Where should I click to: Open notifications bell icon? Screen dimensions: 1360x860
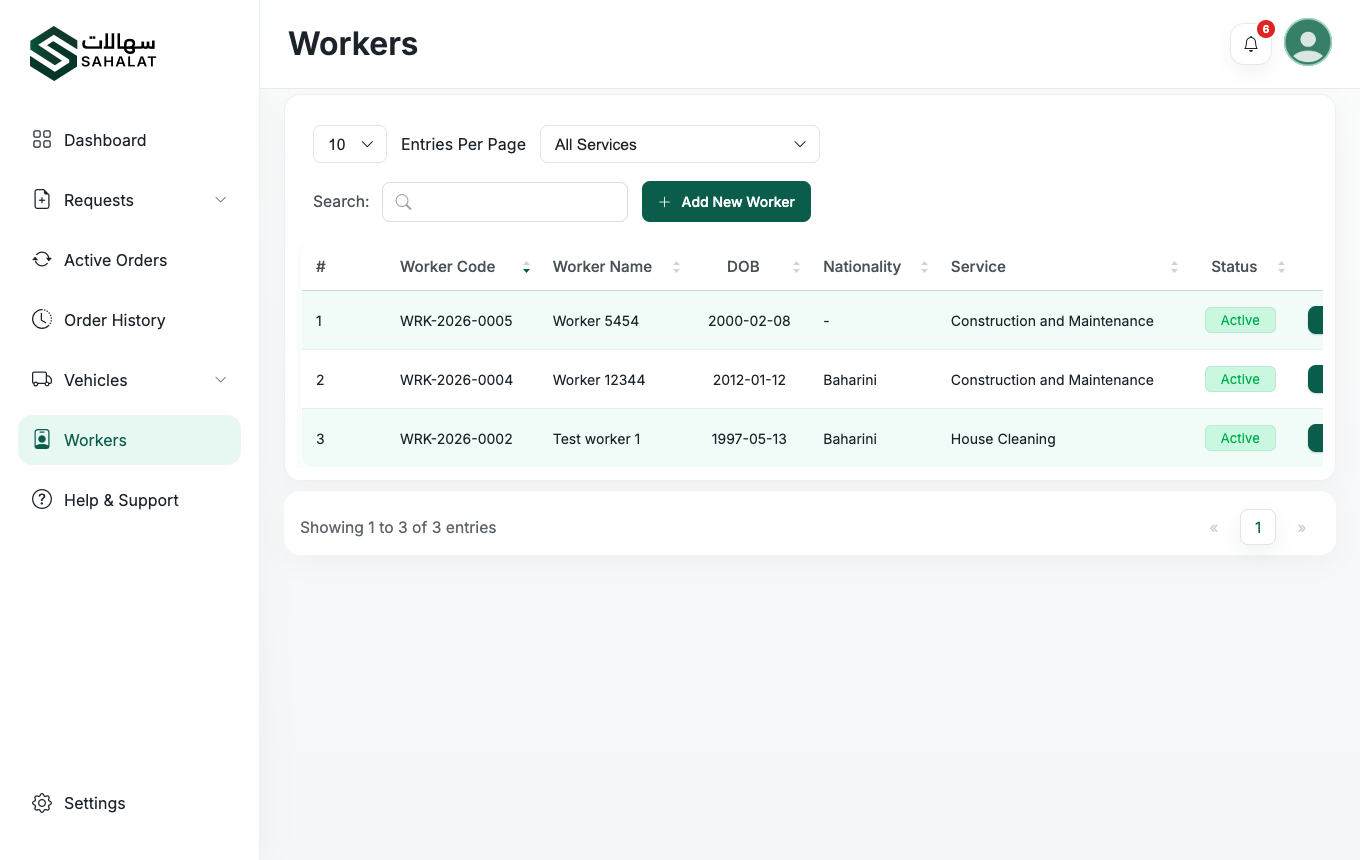coord(1251,44)
